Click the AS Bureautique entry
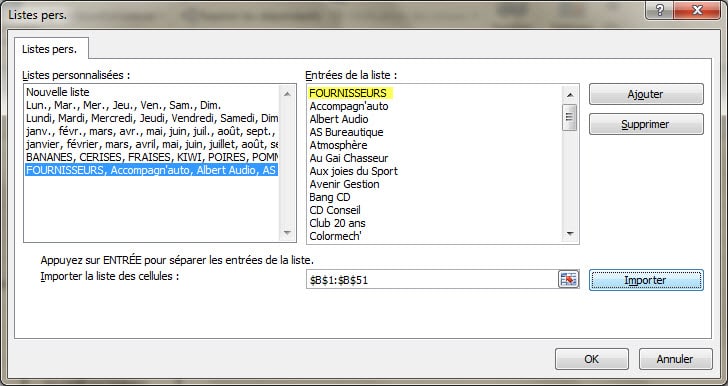The width and height of the screenshot is (728, 386). point(346,132)
